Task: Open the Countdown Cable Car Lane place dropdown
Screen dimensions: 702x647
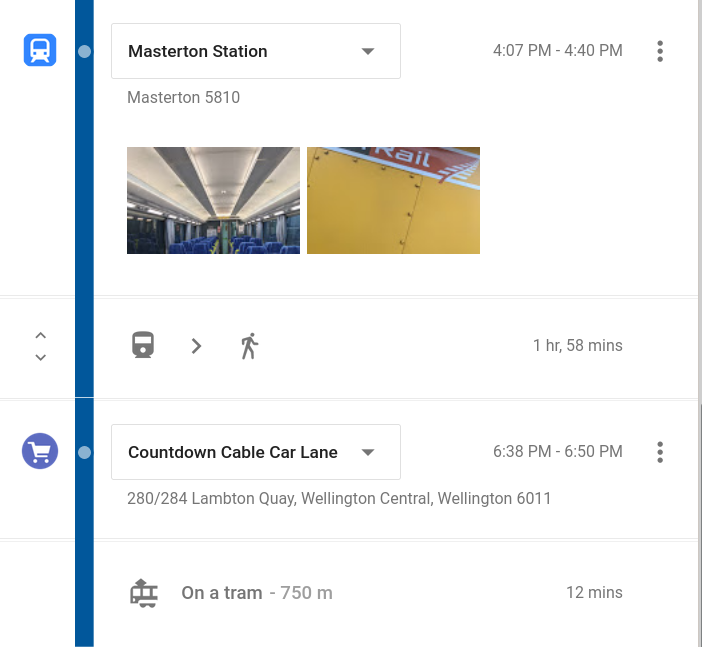Action: [256, 452]
